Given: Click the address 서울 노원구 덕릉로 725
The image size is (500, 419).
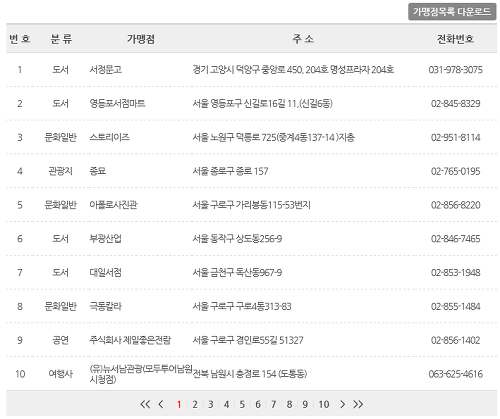Looking at the screenshot, I should coord(273,137).
